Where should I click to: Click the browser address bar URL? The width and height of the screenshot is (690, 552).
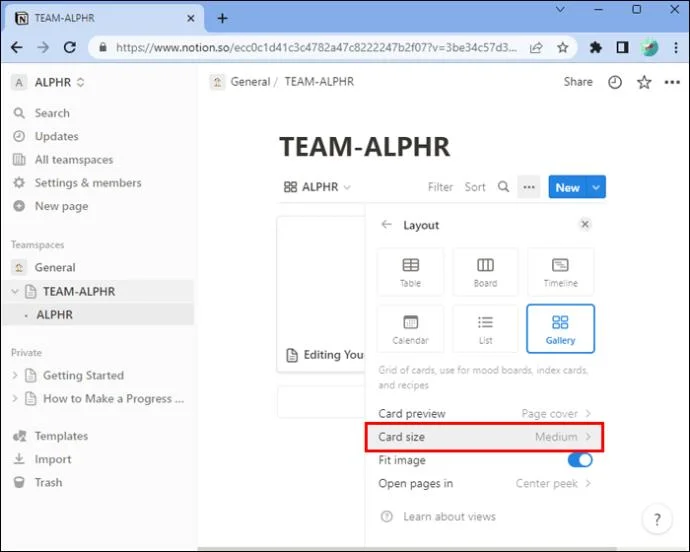pyautogui.click(x=316, y=47)
